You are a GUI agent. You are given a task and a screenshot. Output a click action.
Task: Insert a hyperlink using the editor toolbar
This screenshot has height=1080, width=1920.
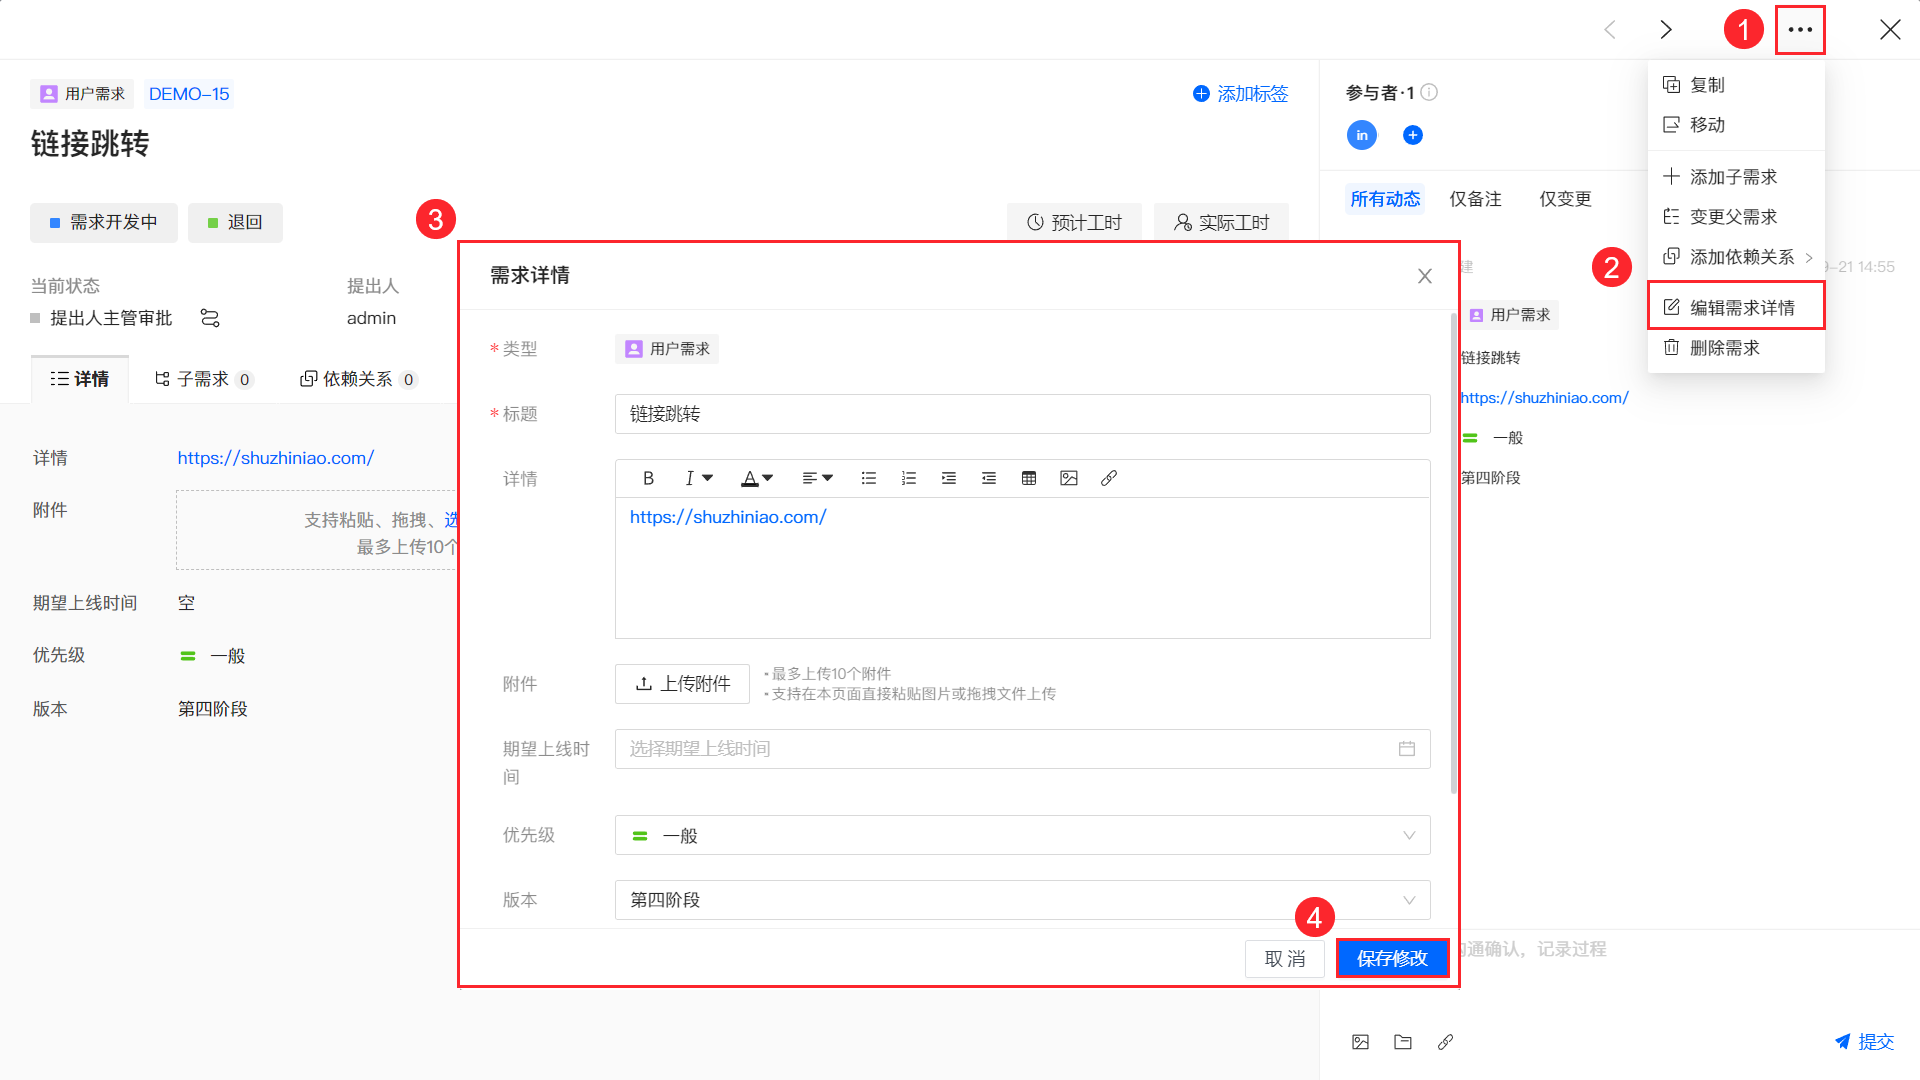1108,478
